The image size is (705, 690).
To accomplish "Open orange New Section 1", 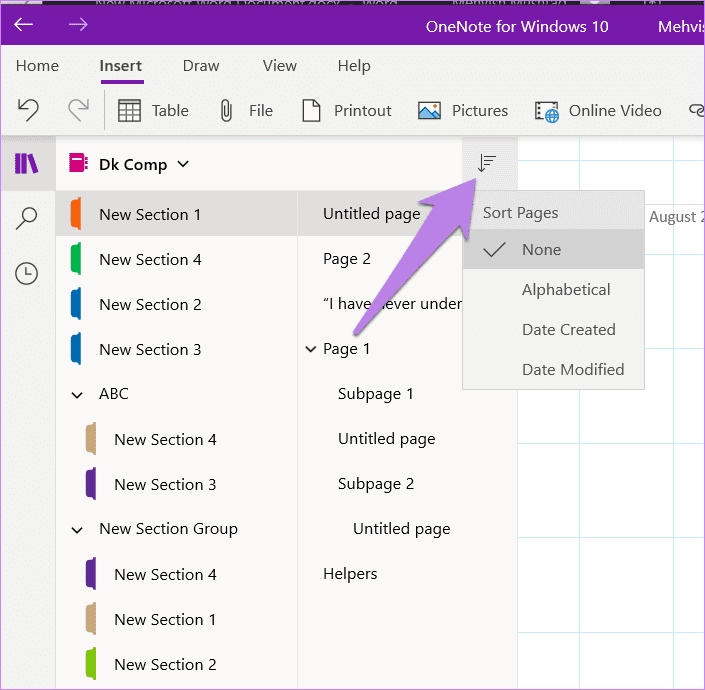I will [x=176, y=214].
